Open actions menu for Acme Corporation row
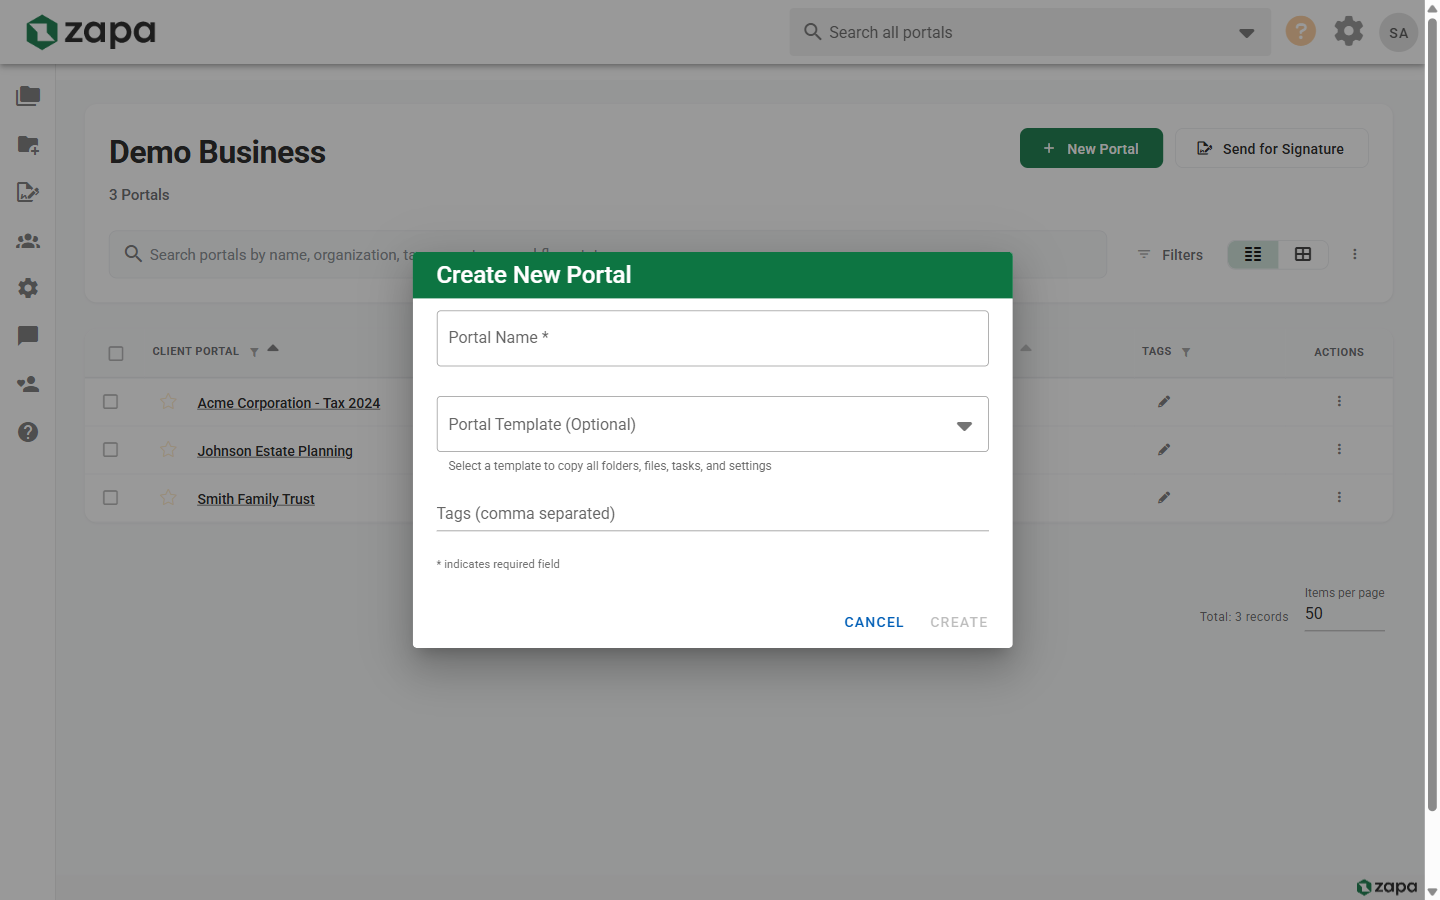 [x=1339, y=402]
